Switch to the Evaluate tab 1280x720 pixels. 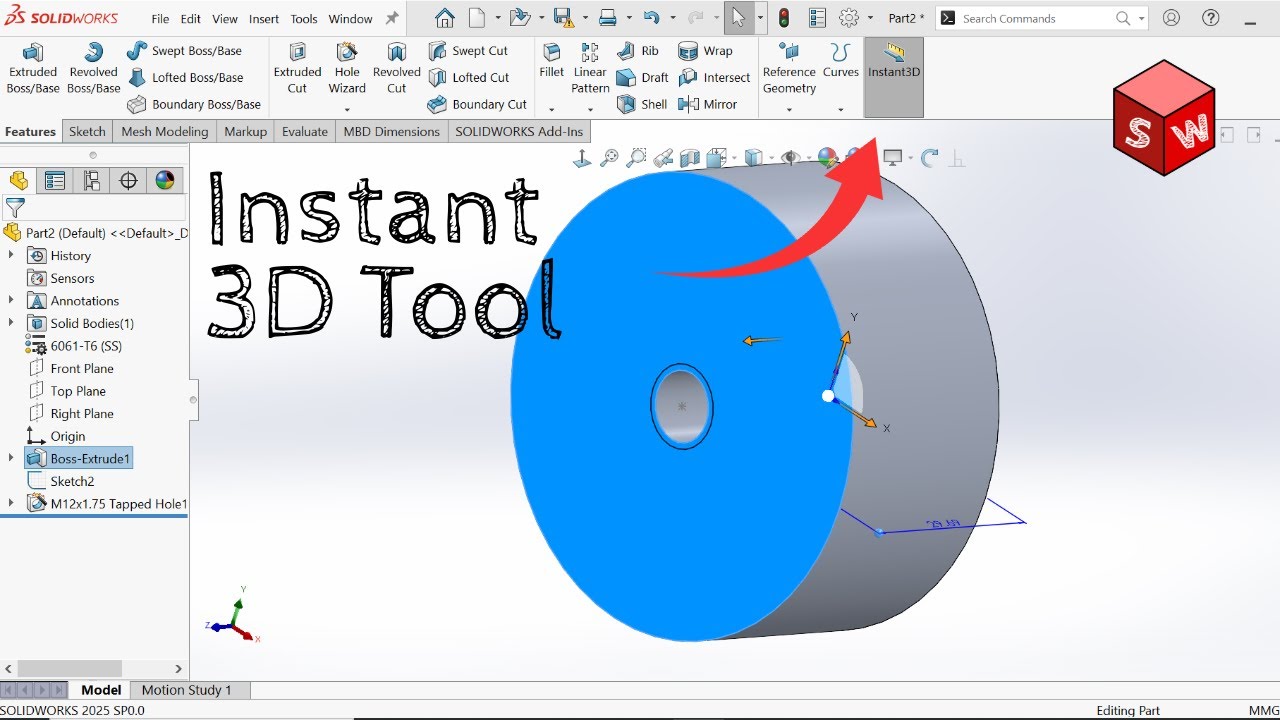(x=305, y=131)
